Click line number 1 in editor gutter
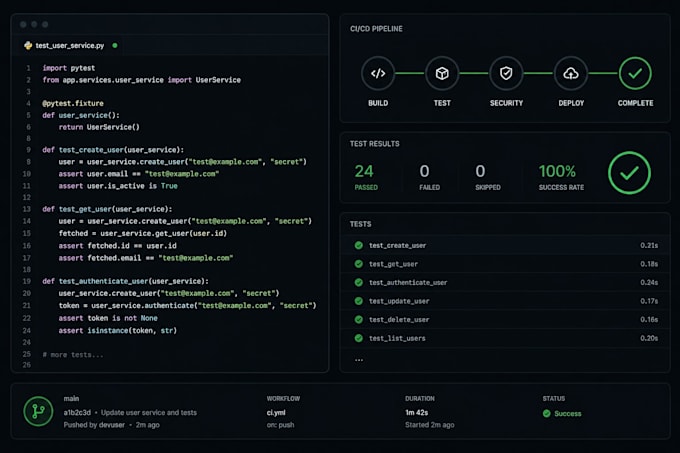This screenshot has width=680, height=453. coord(28,68)
